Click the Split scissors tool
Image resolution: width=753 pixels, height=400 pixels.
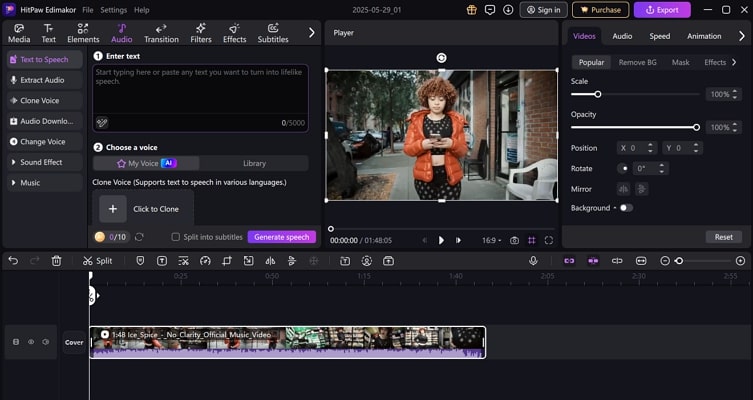(x=97, y=261)
